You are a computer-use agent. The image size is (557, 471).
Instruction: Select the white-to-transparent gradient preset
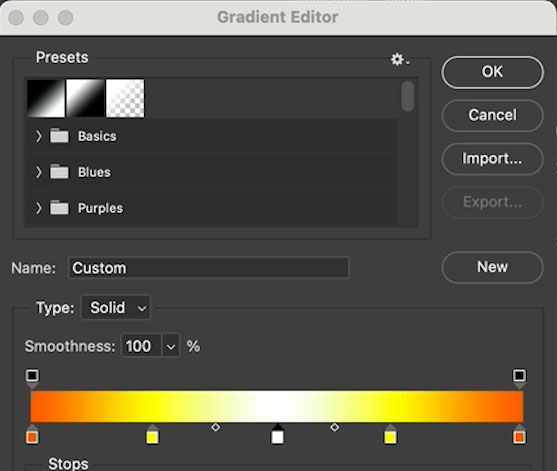point(125,98)
